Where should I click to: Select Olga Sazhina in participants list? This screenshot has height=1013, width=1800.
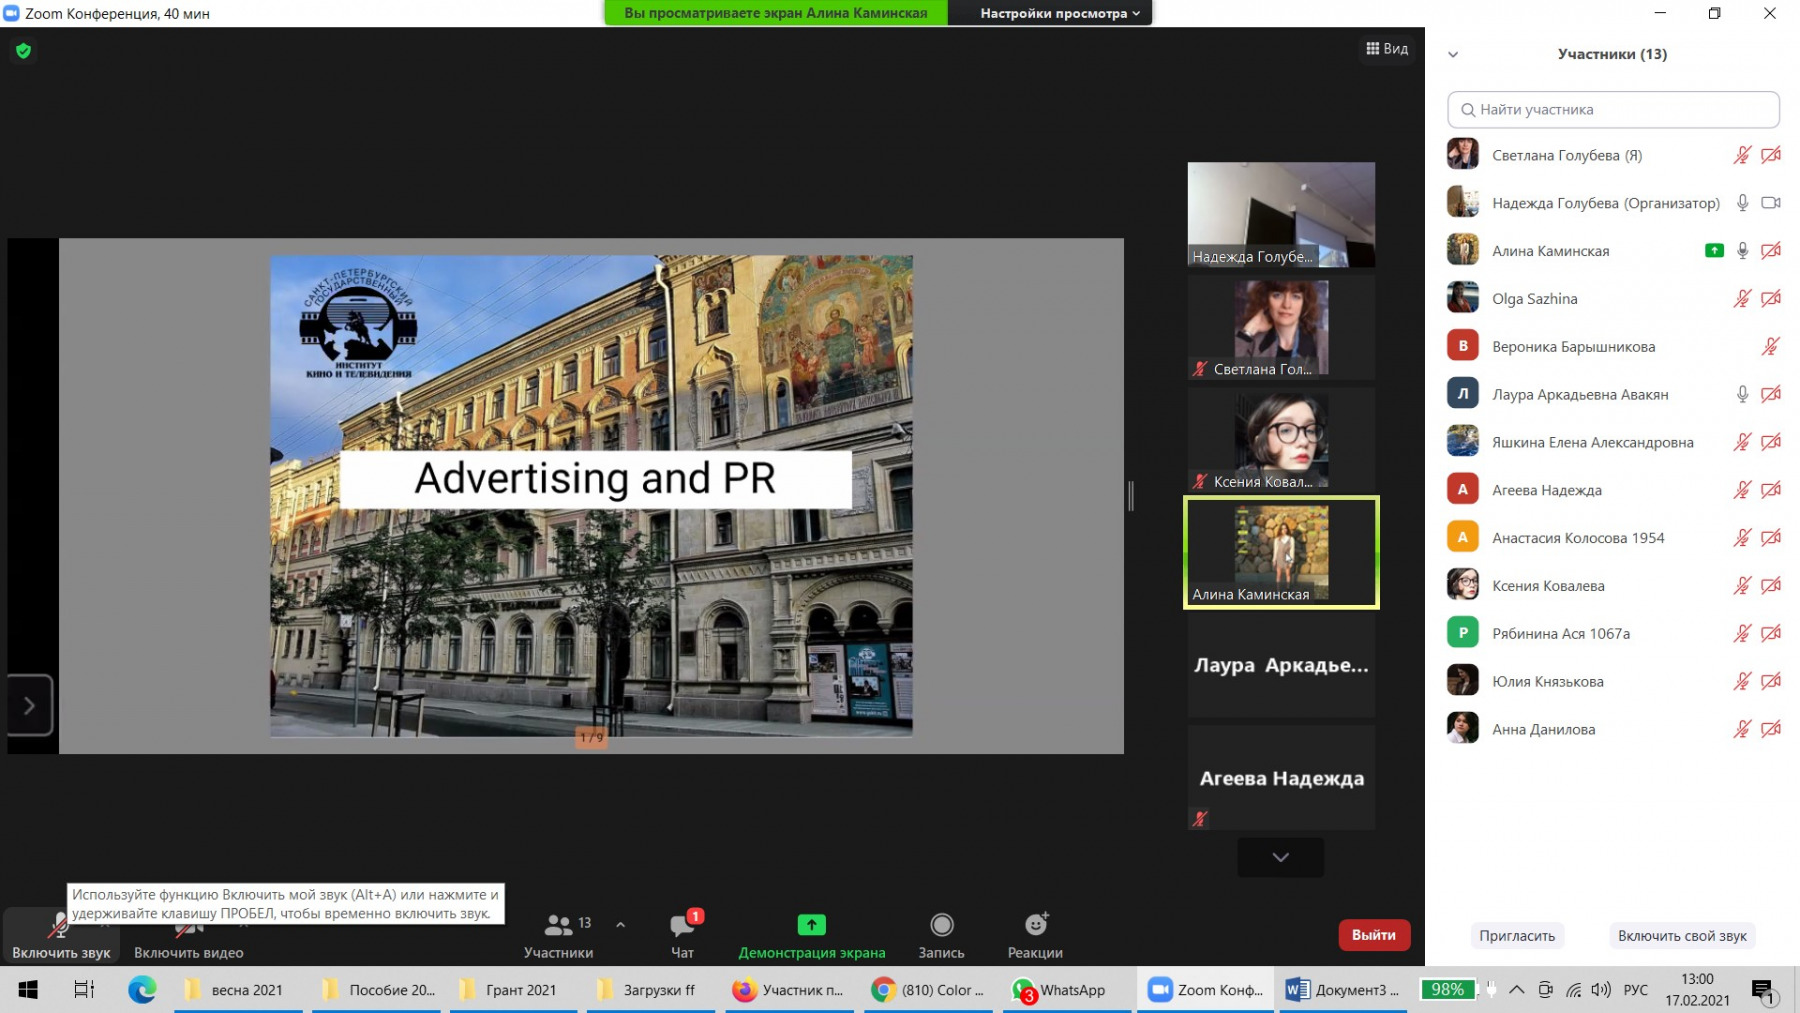1534,299
